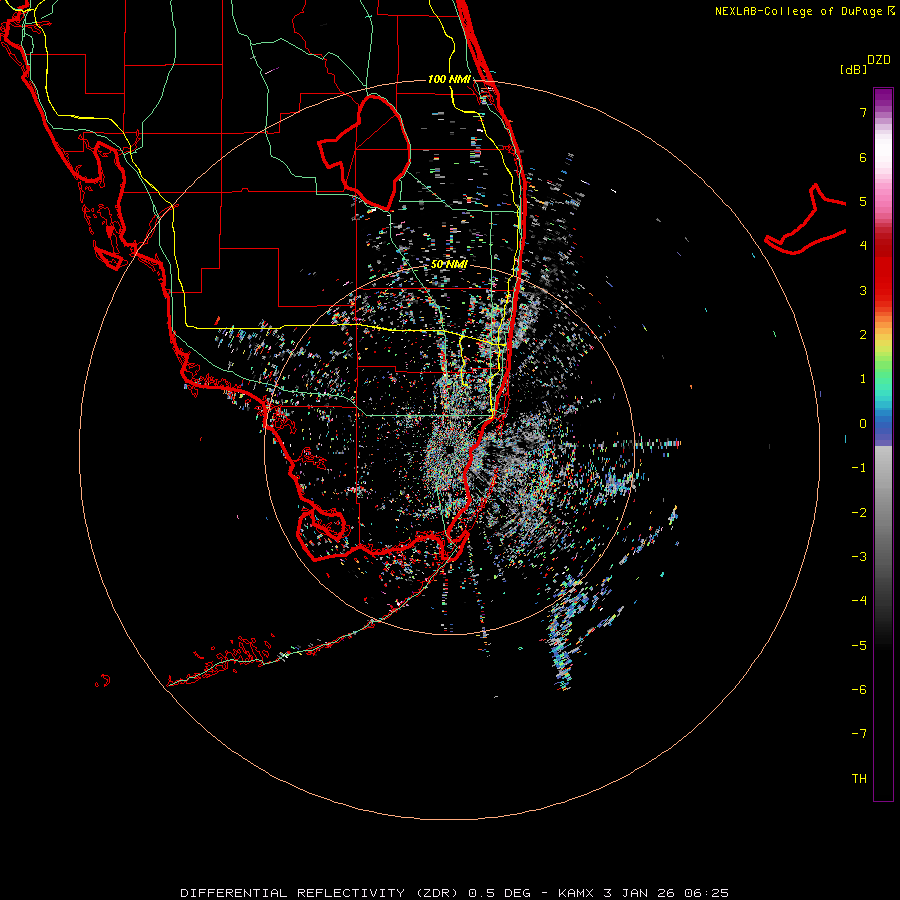Click the color scale value 3
The width and height of the screenshot is (900, 900).
863,290
